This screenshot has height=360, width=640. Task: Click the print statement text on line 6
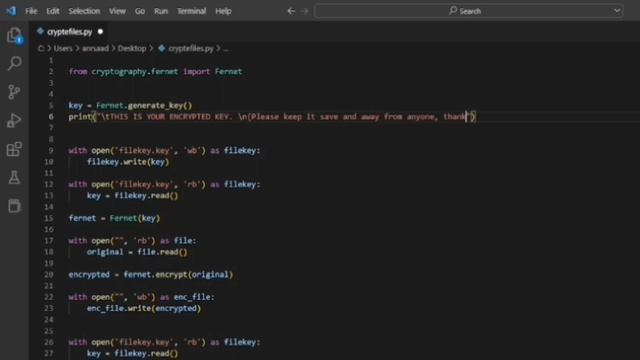(272, 117)
